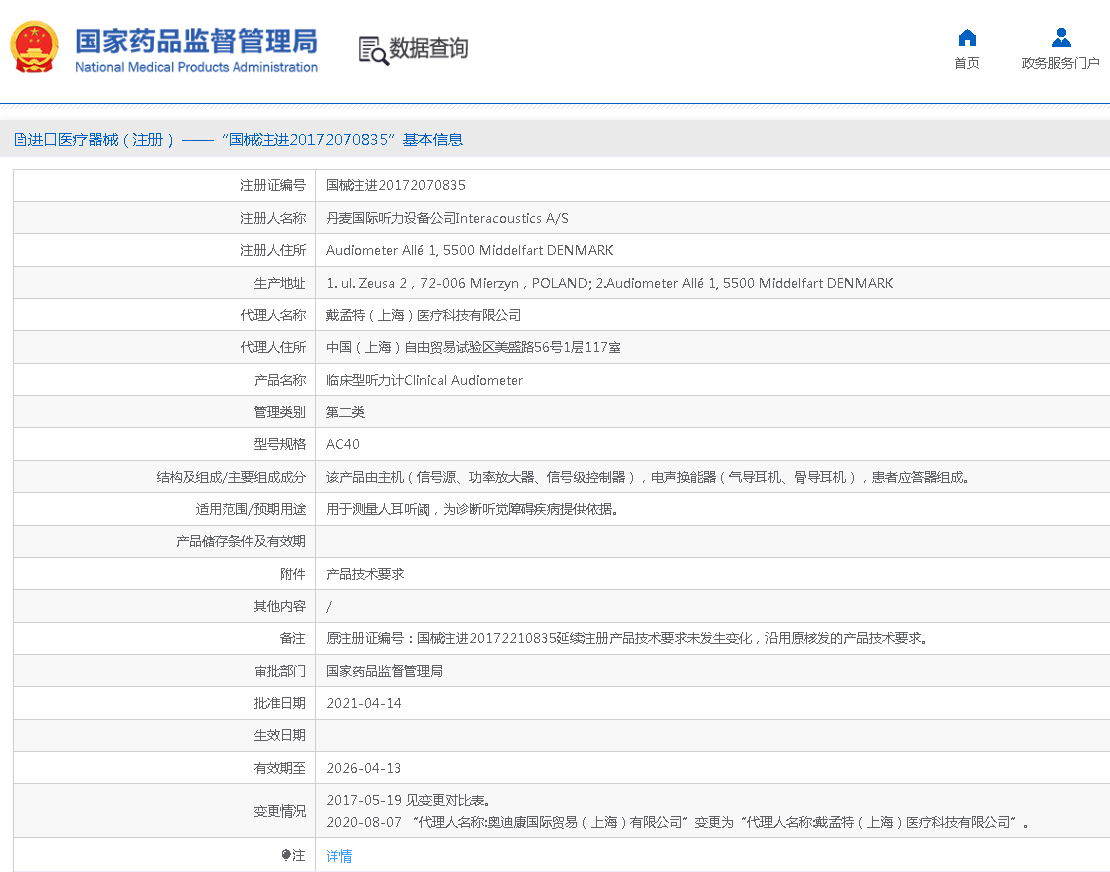Select the 首页 home icon
Screen dimensions: 1110x872
tap(966, 37)
